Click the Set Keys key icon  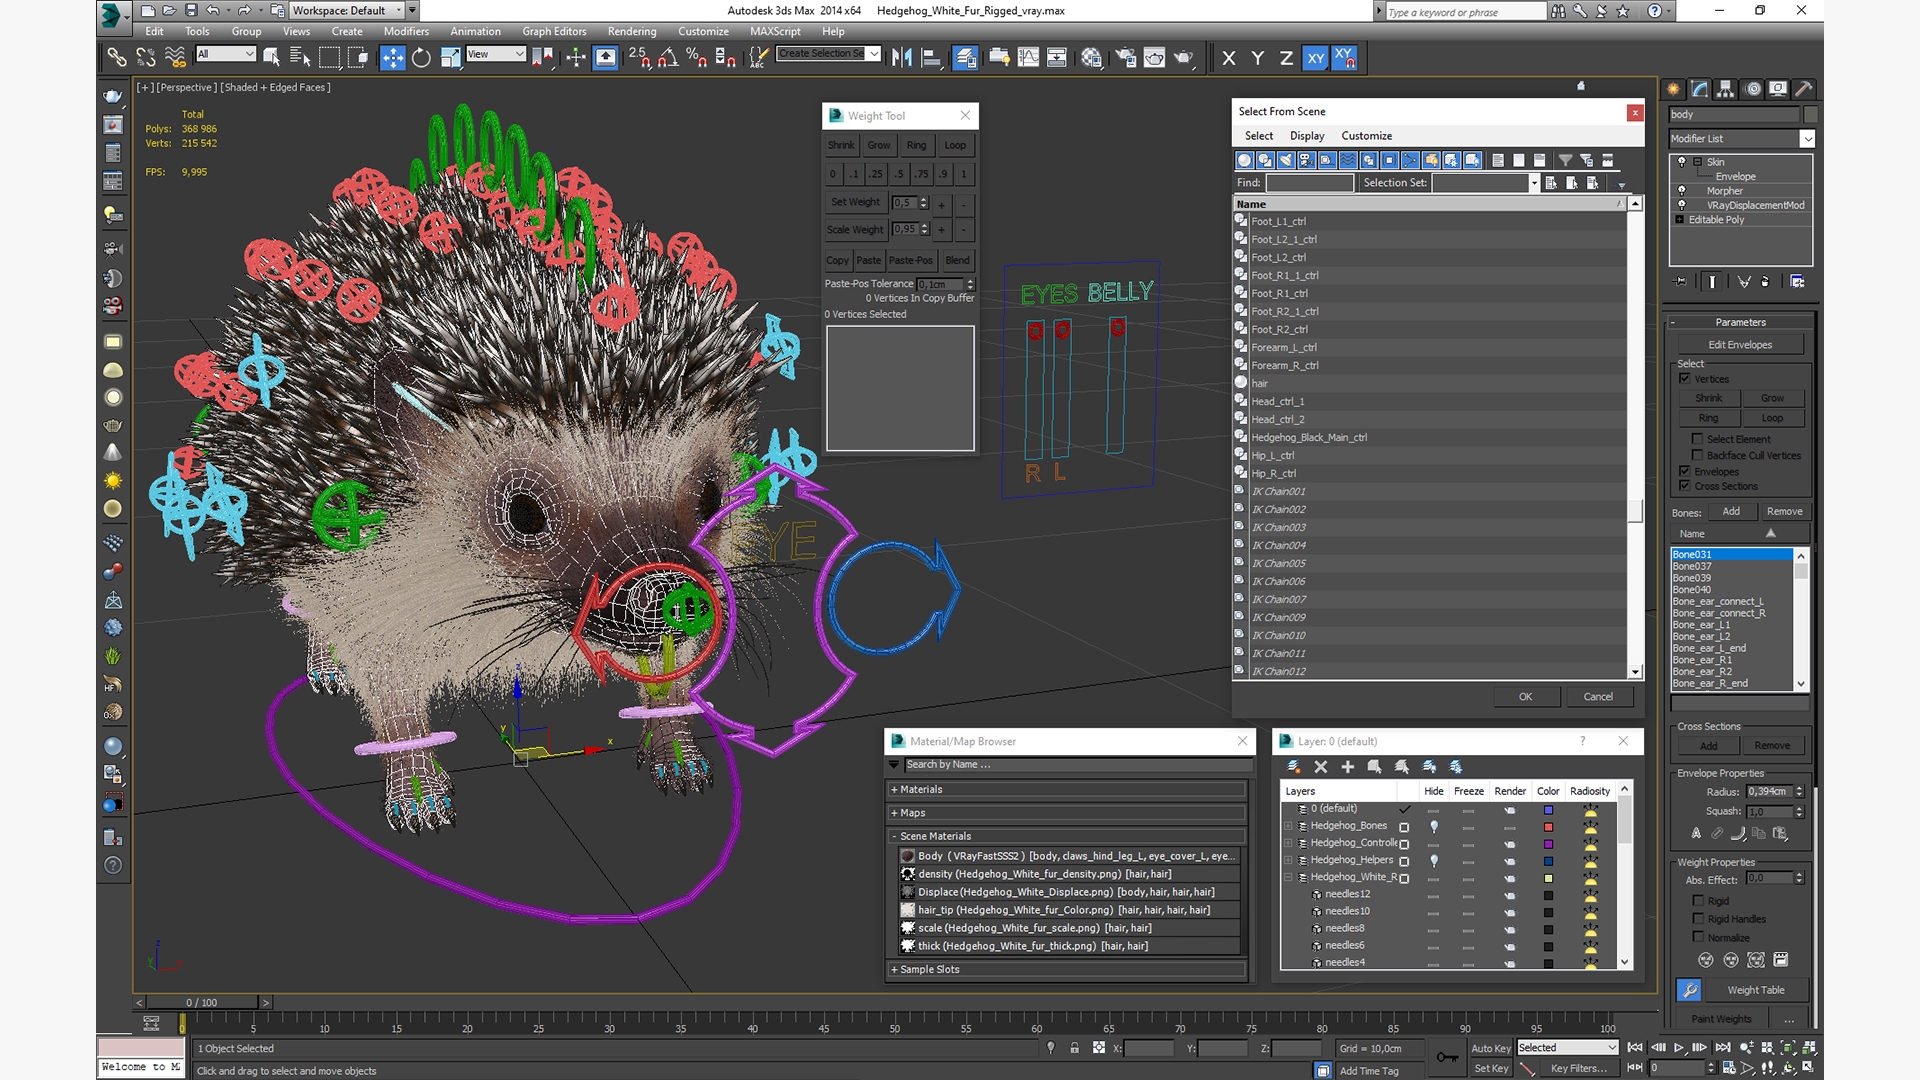point(1446,1057)
